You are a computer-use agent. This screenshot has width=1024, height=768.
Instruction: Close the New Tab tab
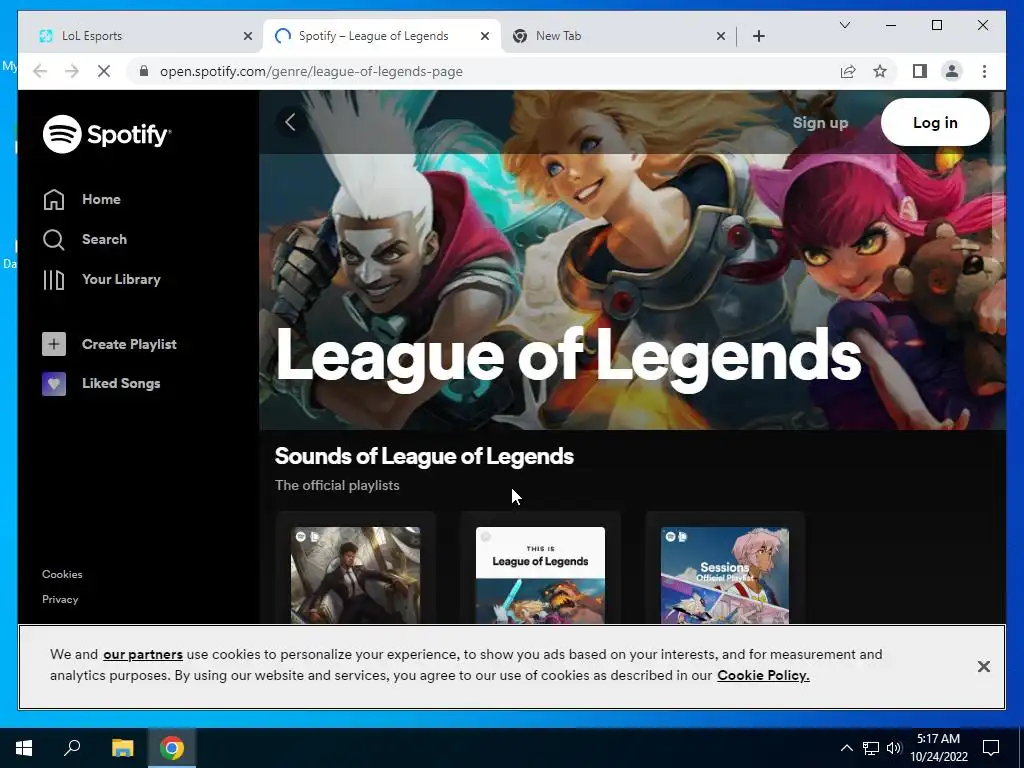click(x=721, y=36)
